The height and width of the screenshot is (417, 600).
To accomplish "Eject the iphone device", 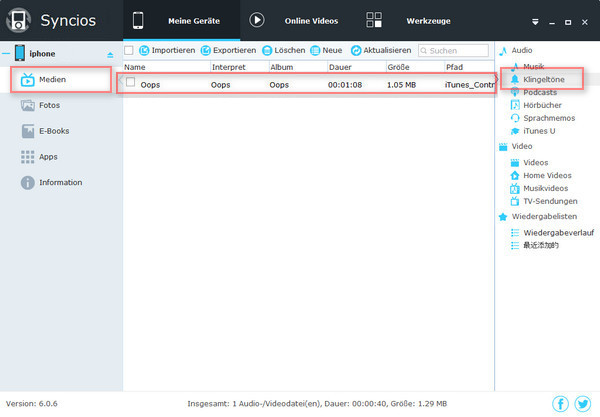I will click(110, 54).
